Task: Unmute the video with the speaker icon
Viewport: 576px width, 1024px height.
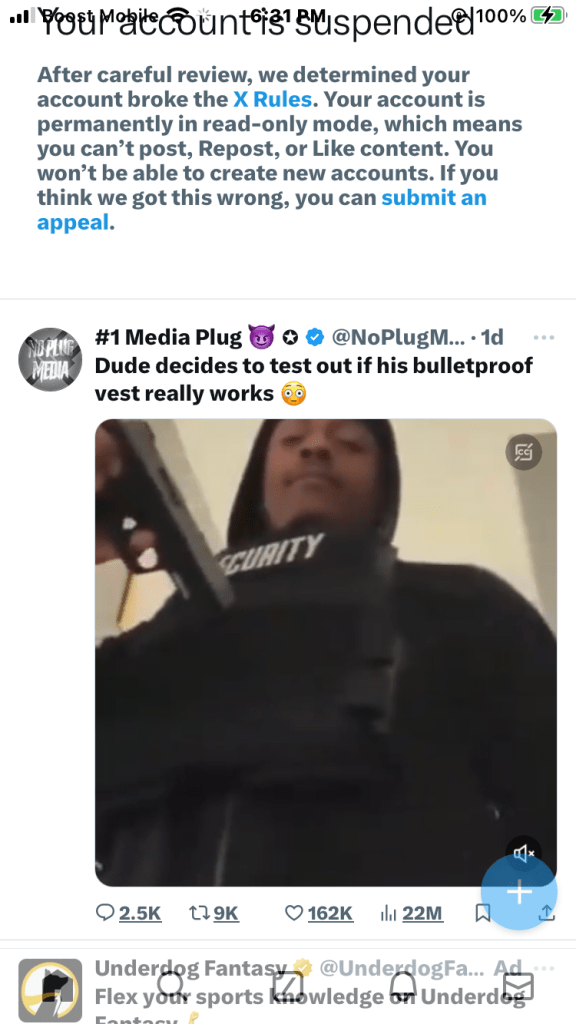Action: 524,853
